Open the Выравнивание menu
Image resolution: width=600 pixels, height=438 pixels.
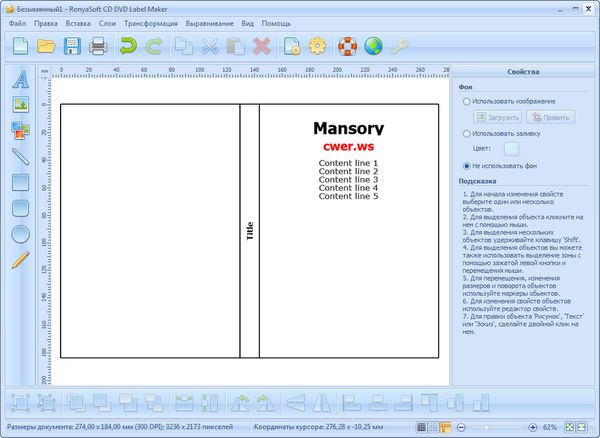[208, 22]
